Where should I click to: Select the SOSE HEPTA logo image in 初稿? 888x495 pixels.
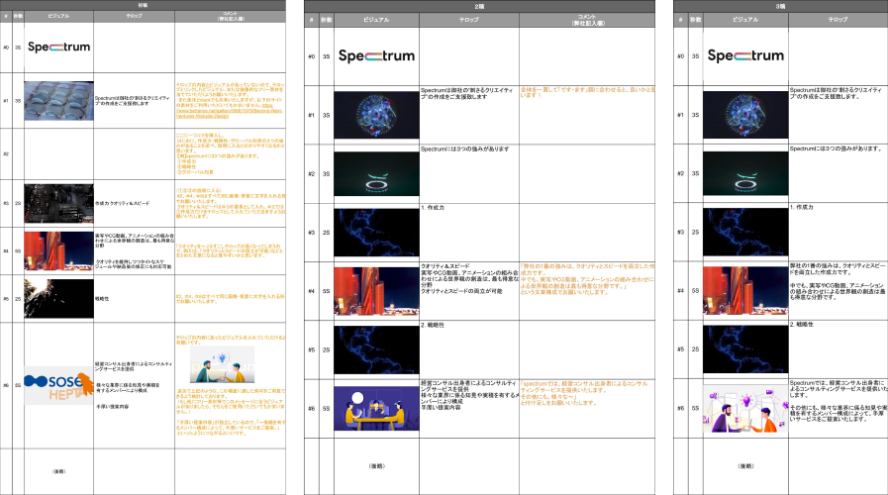[x=59, y=386]
